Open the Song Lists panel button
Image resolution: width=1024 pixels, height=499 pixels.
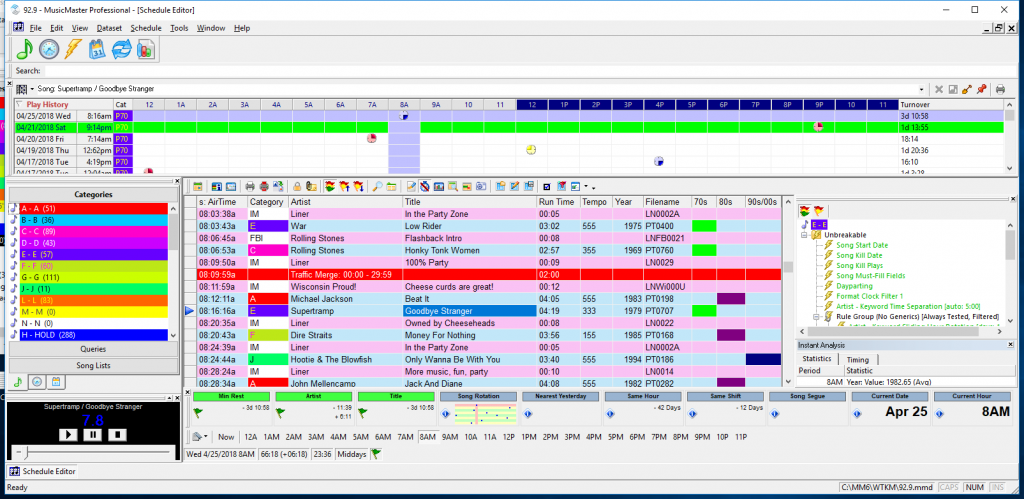click(x=93, y=365)
